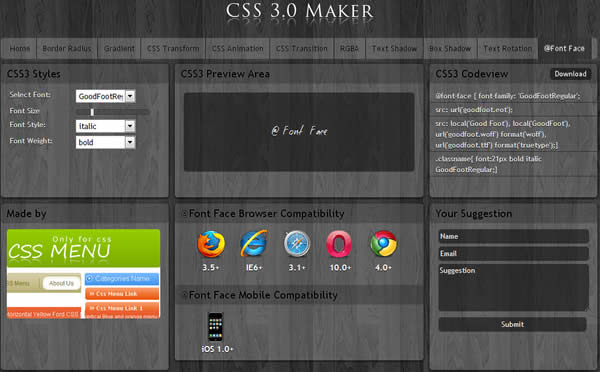Click the Font Size slider handle
Screen dimensions: 600x372
(92, 112)
